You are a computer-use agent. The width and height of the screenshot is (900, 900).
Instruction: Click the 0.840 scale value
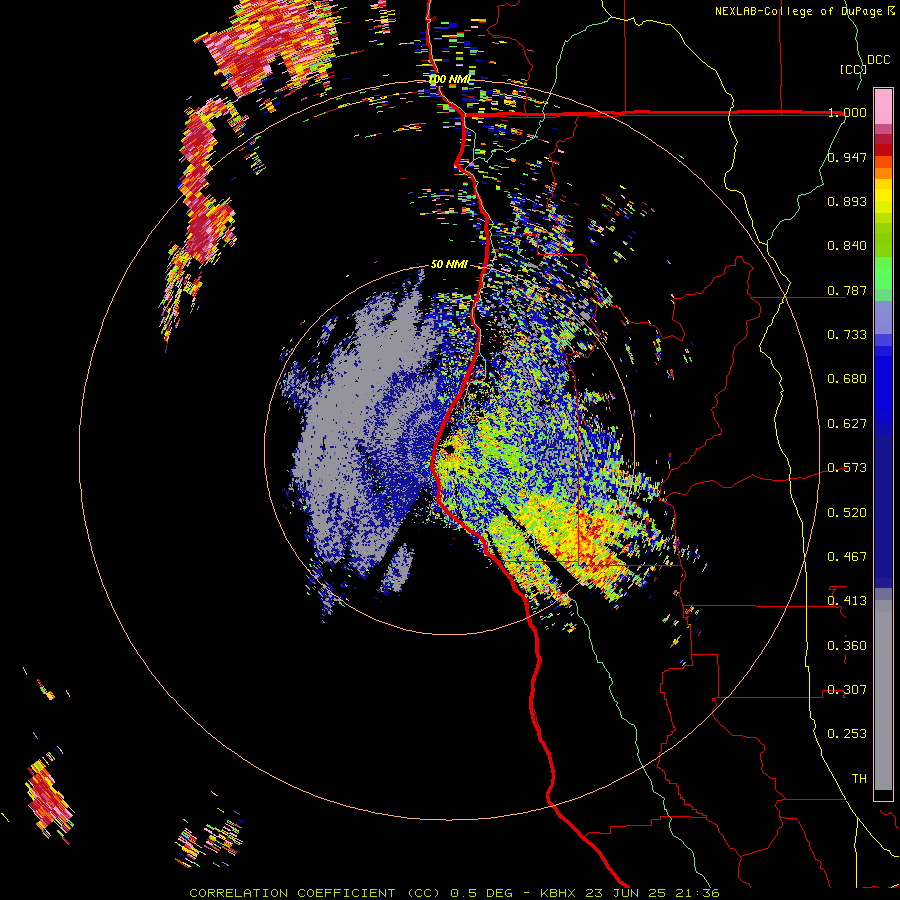[847, 246]
